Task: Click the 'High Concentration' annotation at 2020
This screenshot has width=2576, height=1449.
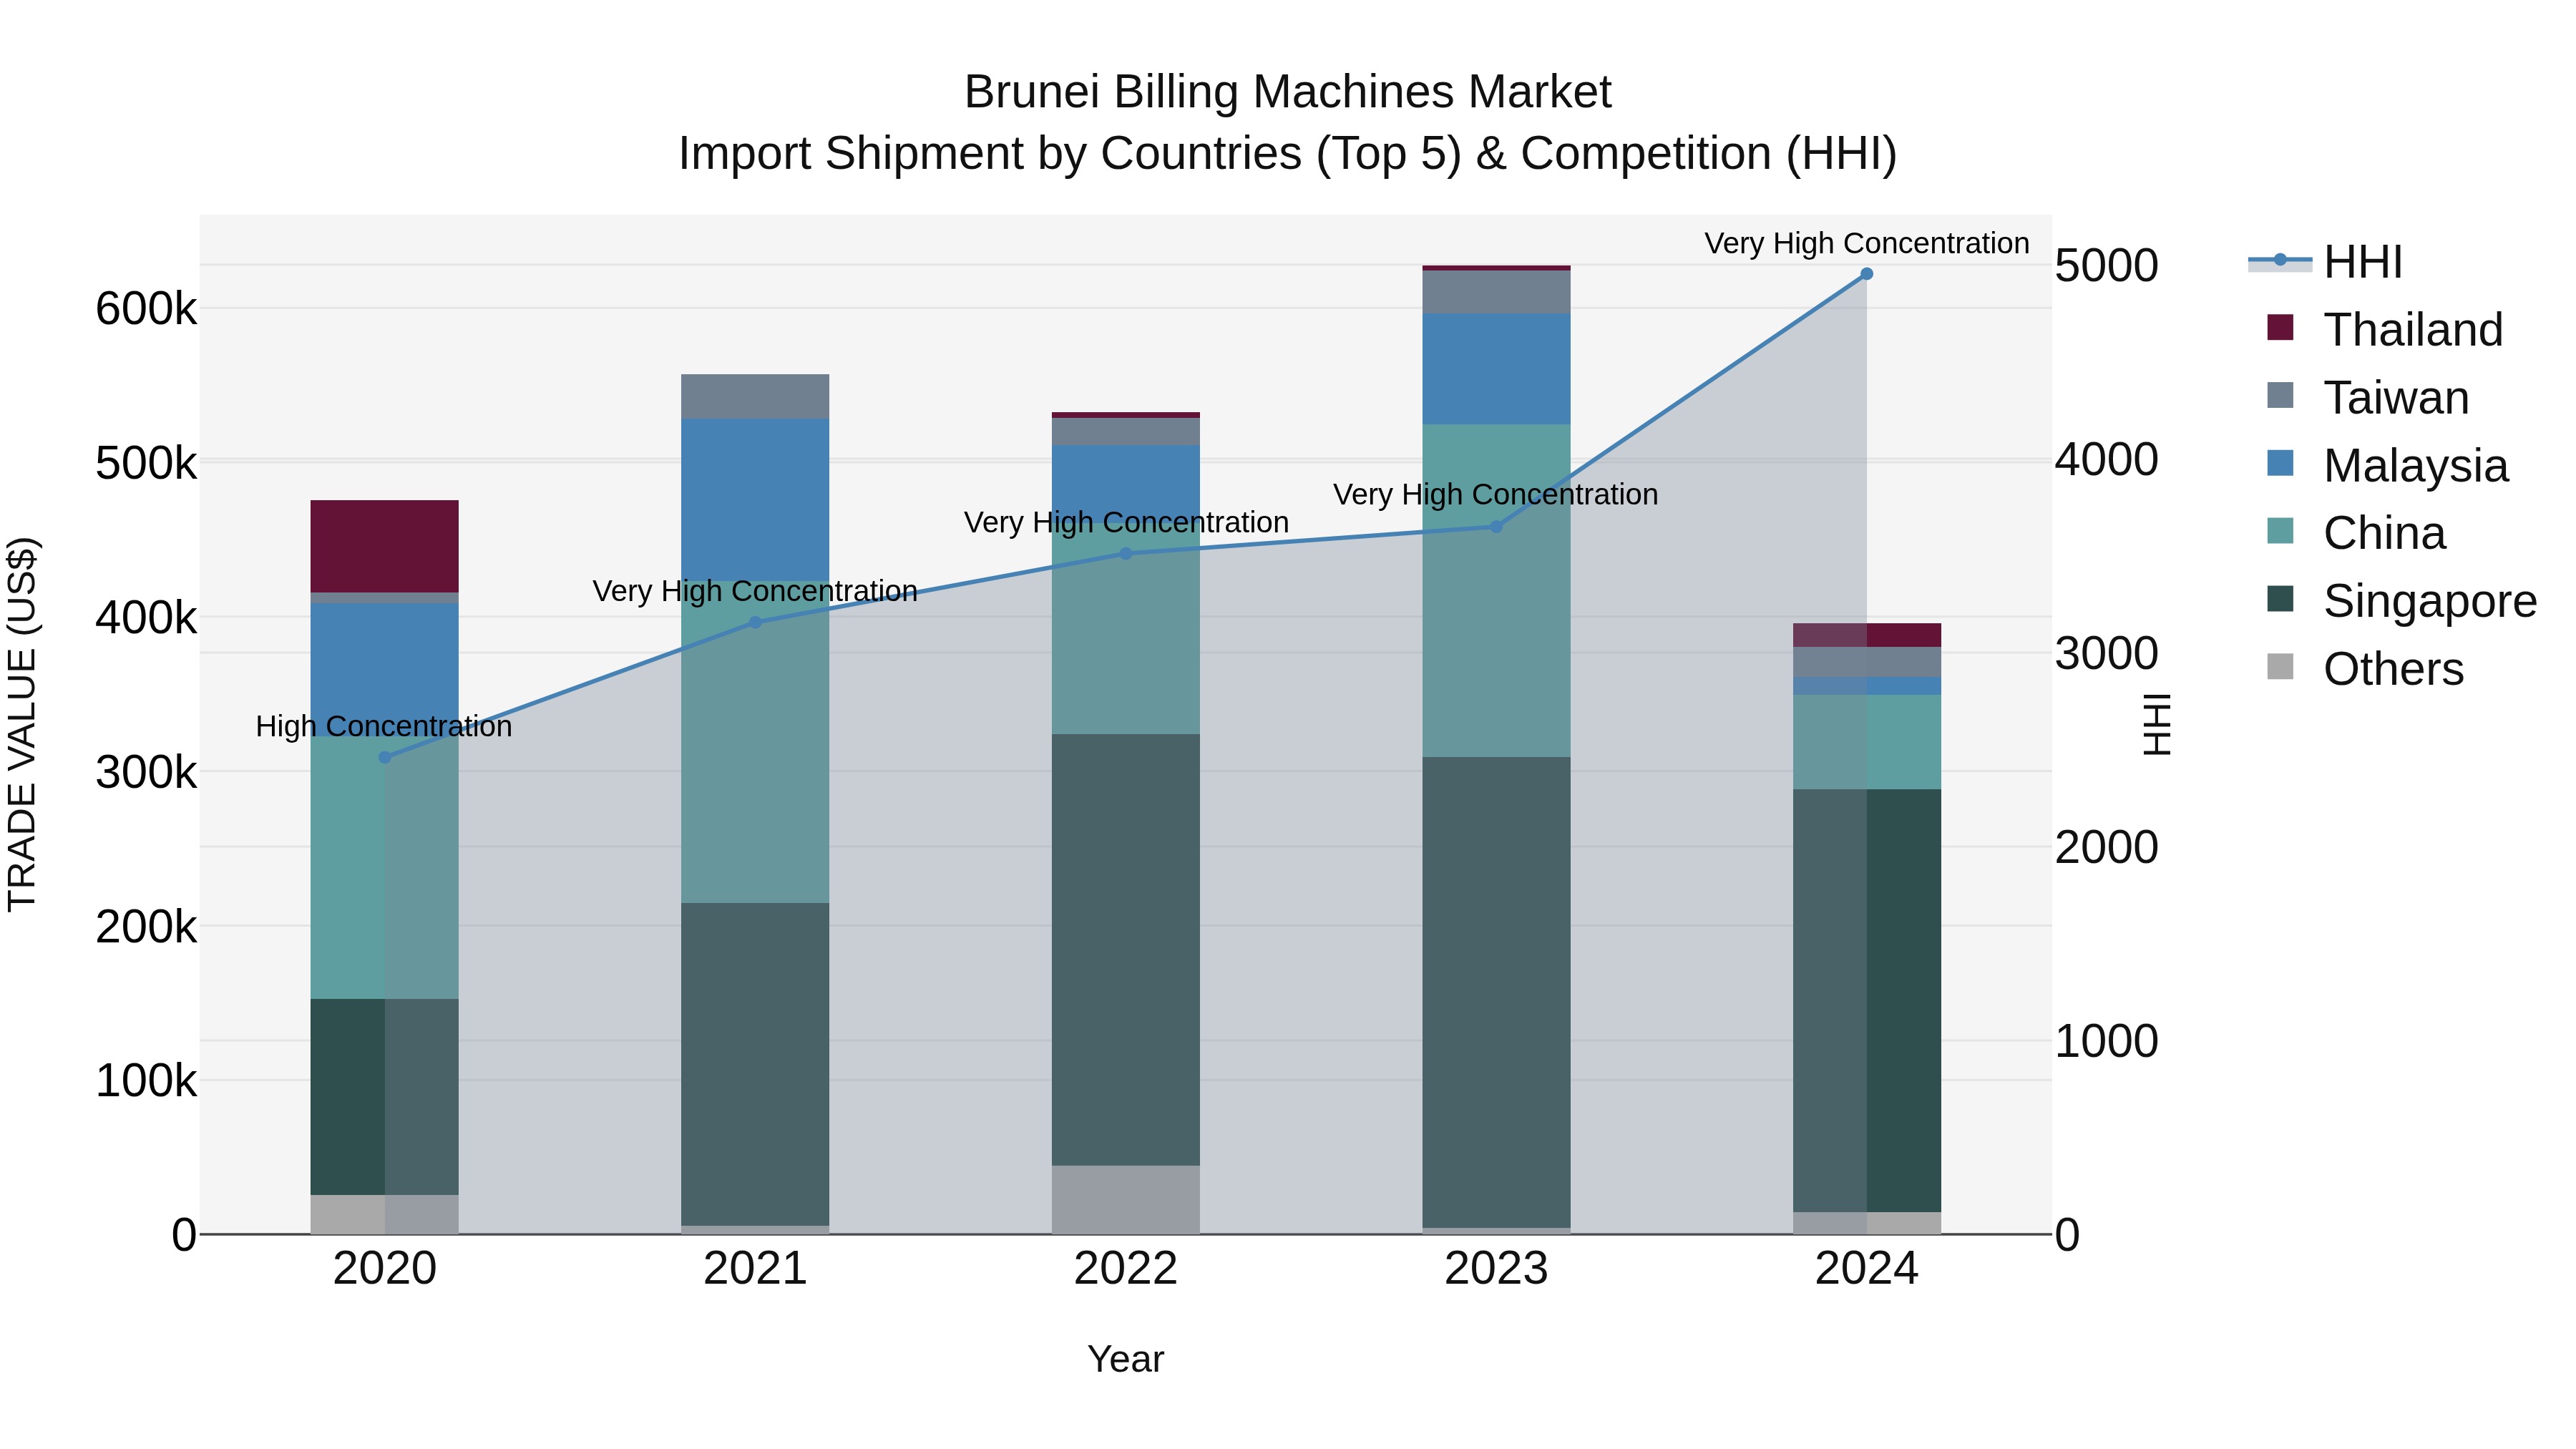Action: coord(384,727)
